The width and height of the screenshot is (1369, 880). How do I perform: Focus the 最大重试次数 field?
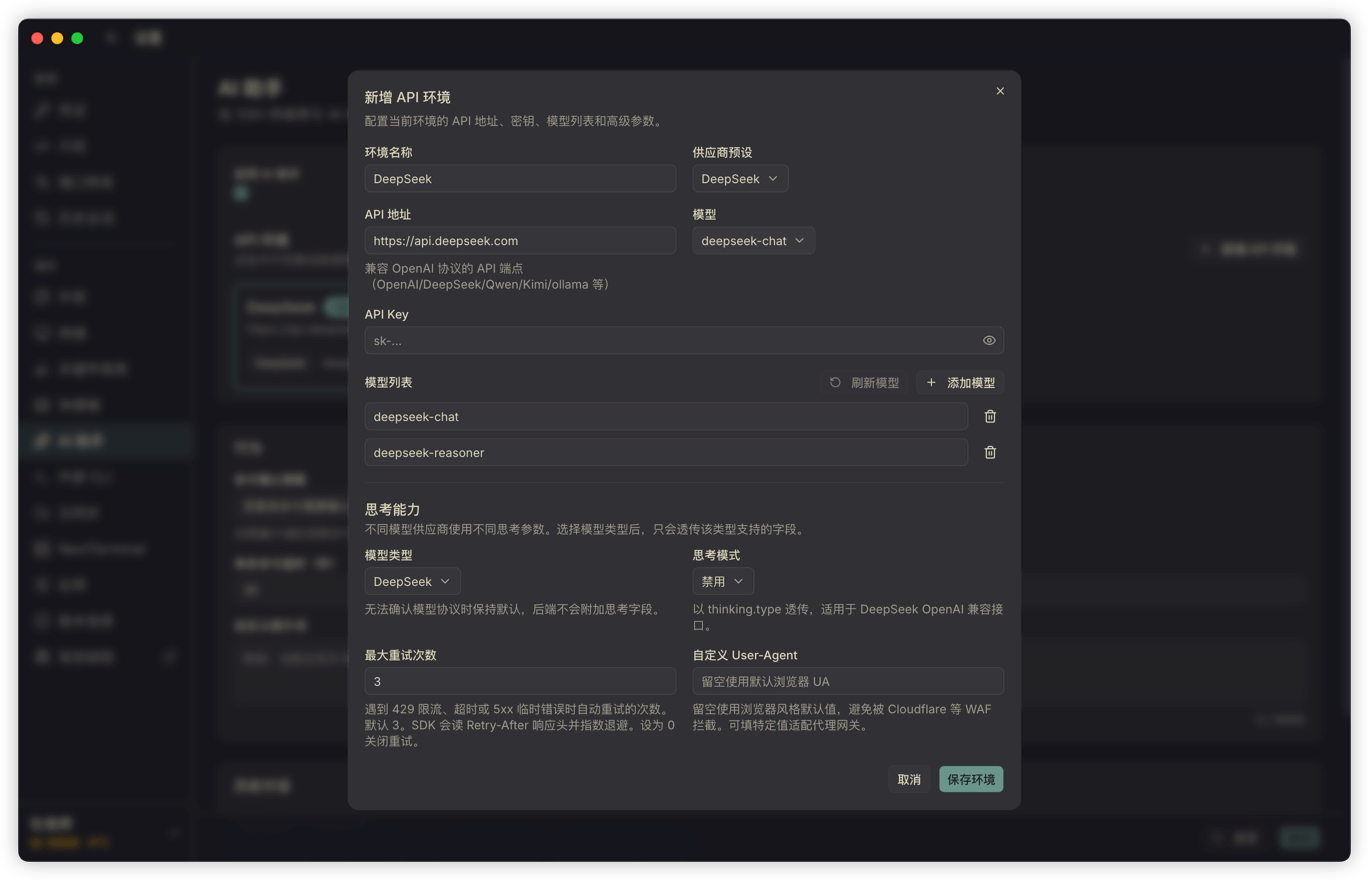pos(520,682)
